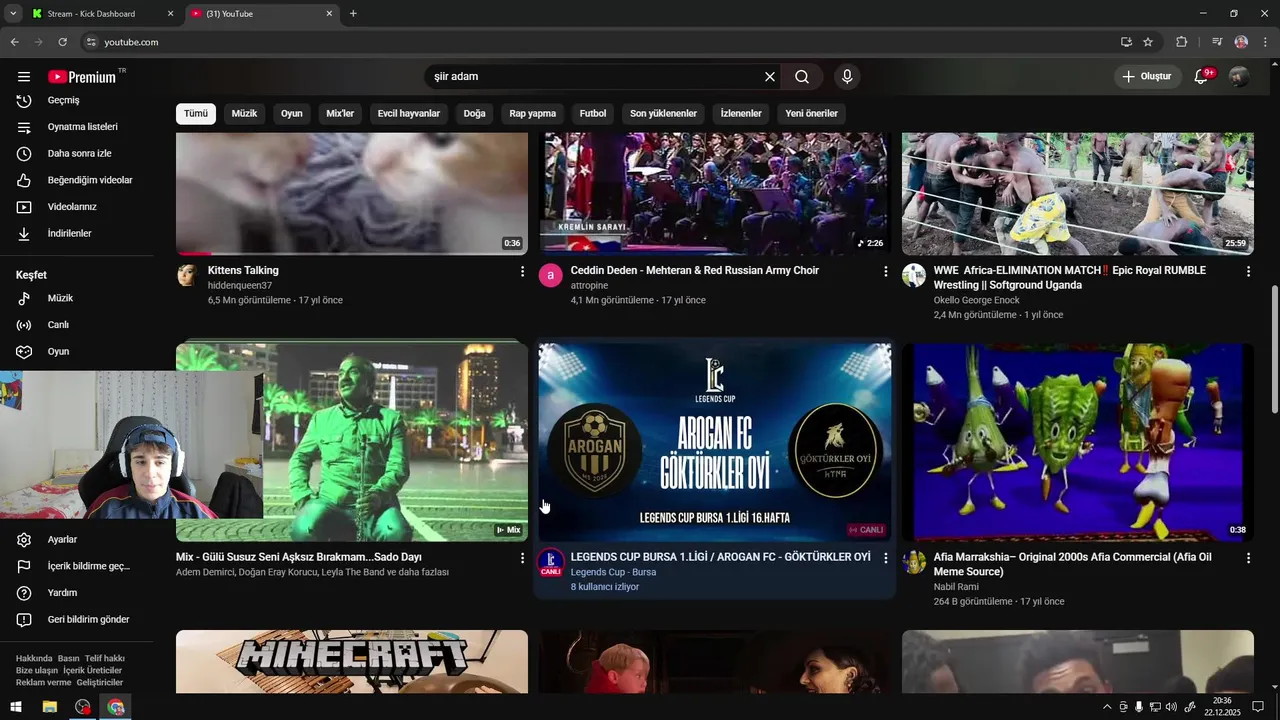Open Windows Start menu
This screenshot has height=720, width=1280.
[16, 707]
